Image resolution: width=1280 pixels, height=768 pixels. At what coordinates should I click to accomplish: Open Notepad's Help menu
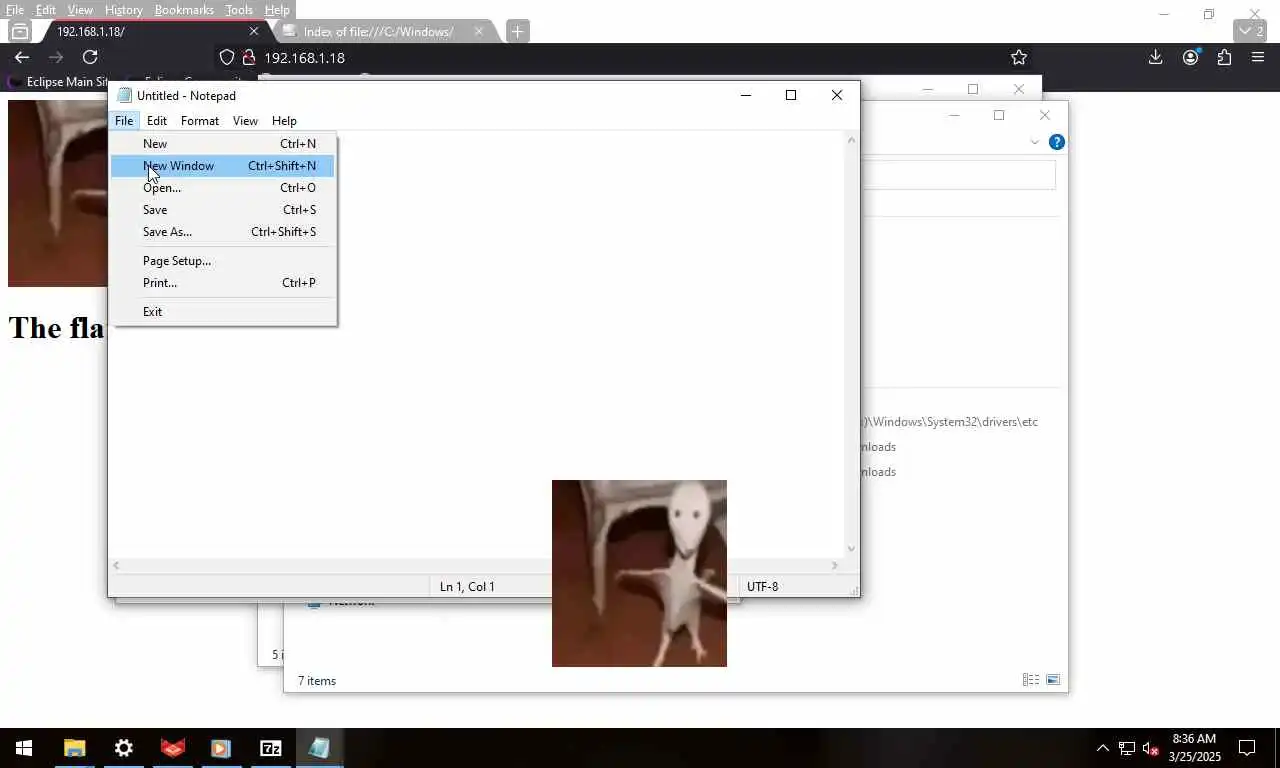tap(284, 121)
